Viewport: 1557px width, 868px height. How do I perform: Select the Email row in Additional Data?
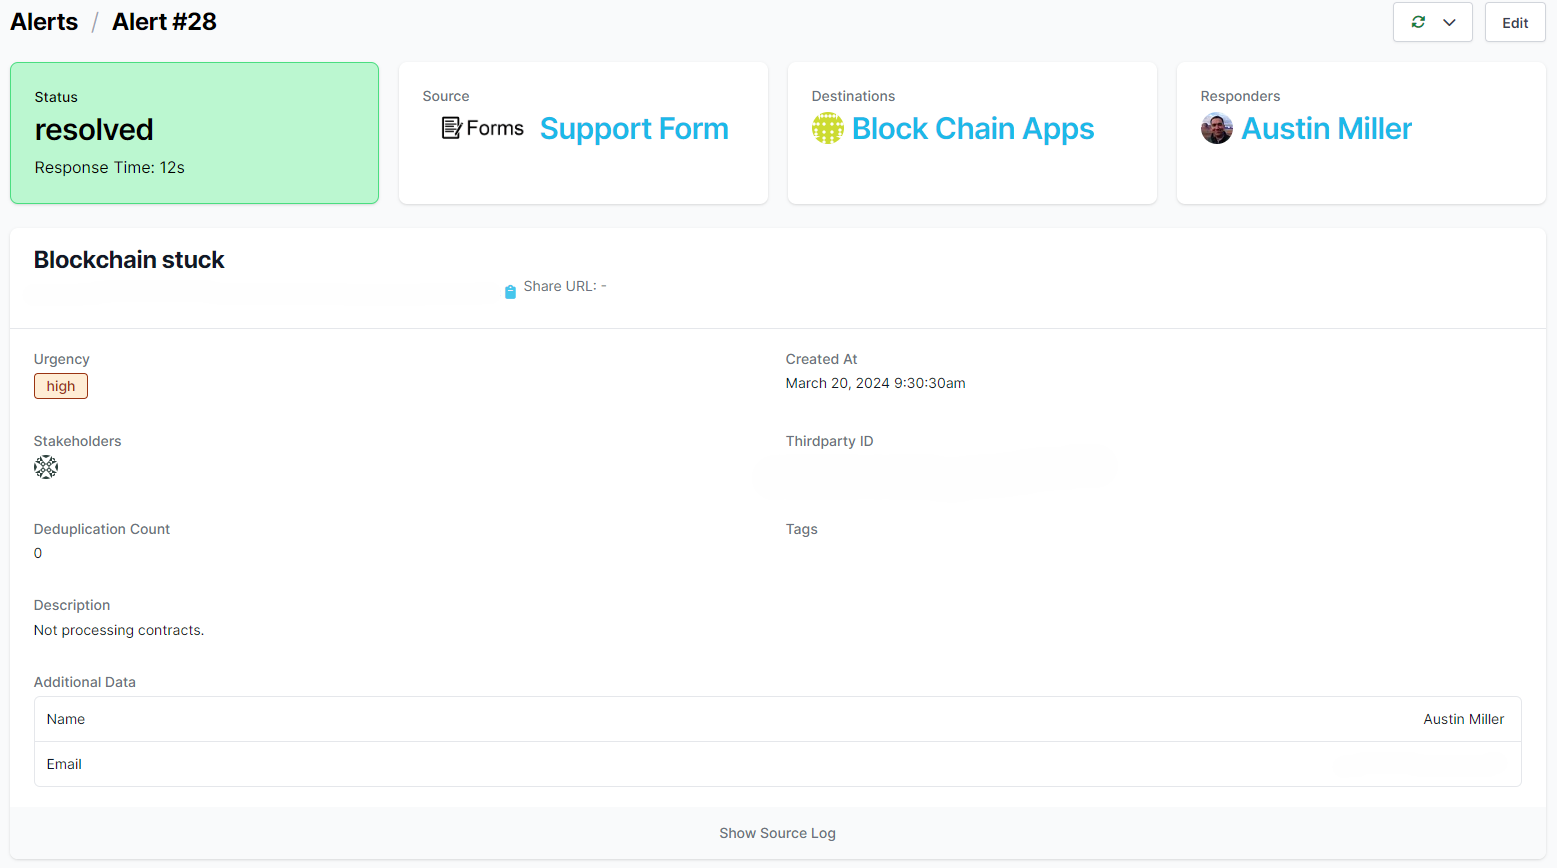pyautogui.click(x=777, y=764)
